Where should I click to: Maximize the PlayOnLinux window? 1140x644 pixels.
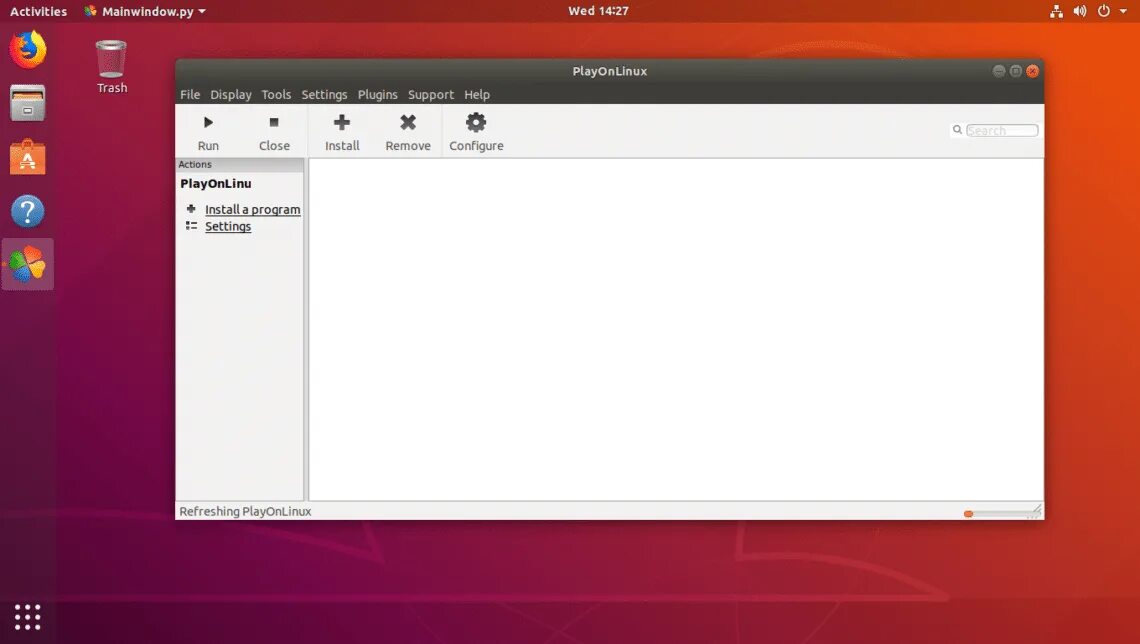[1015, 71]
